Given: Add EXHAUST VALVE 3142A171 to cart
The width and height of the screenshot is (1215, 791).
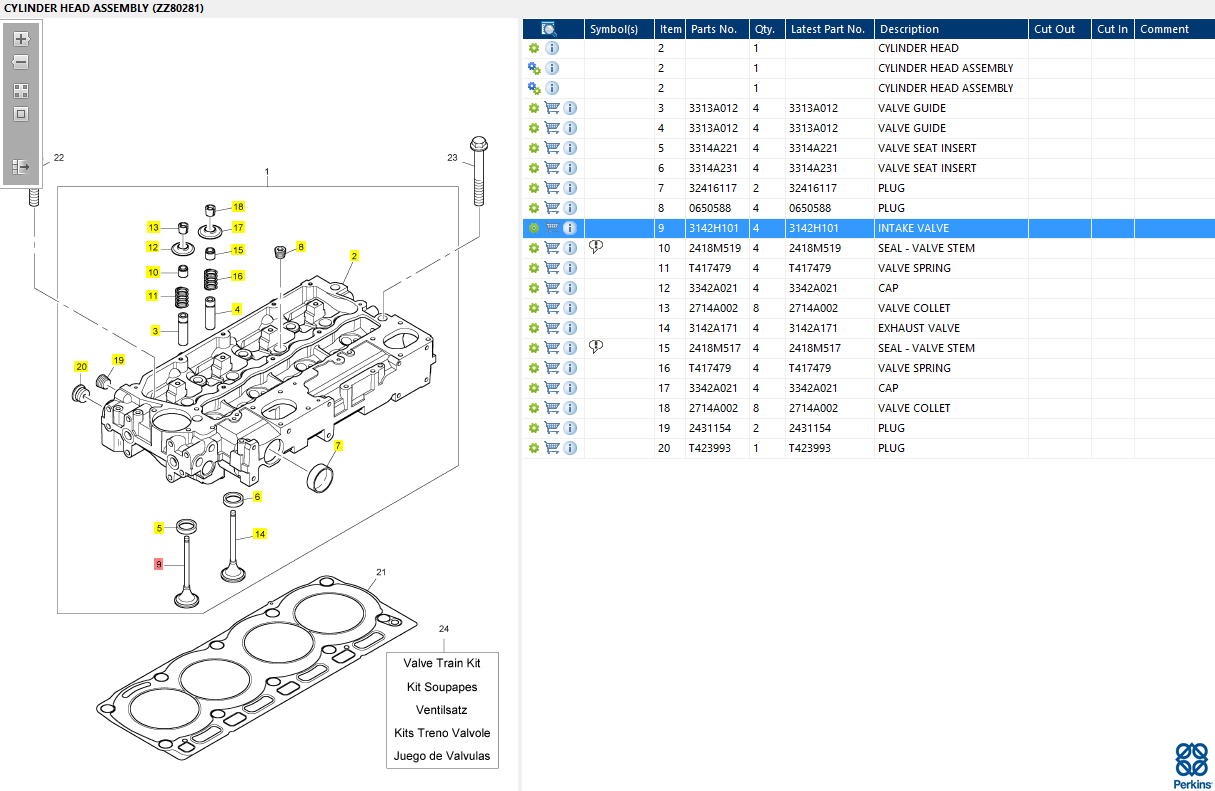Looking at the screenshot, I should point(552,328).
